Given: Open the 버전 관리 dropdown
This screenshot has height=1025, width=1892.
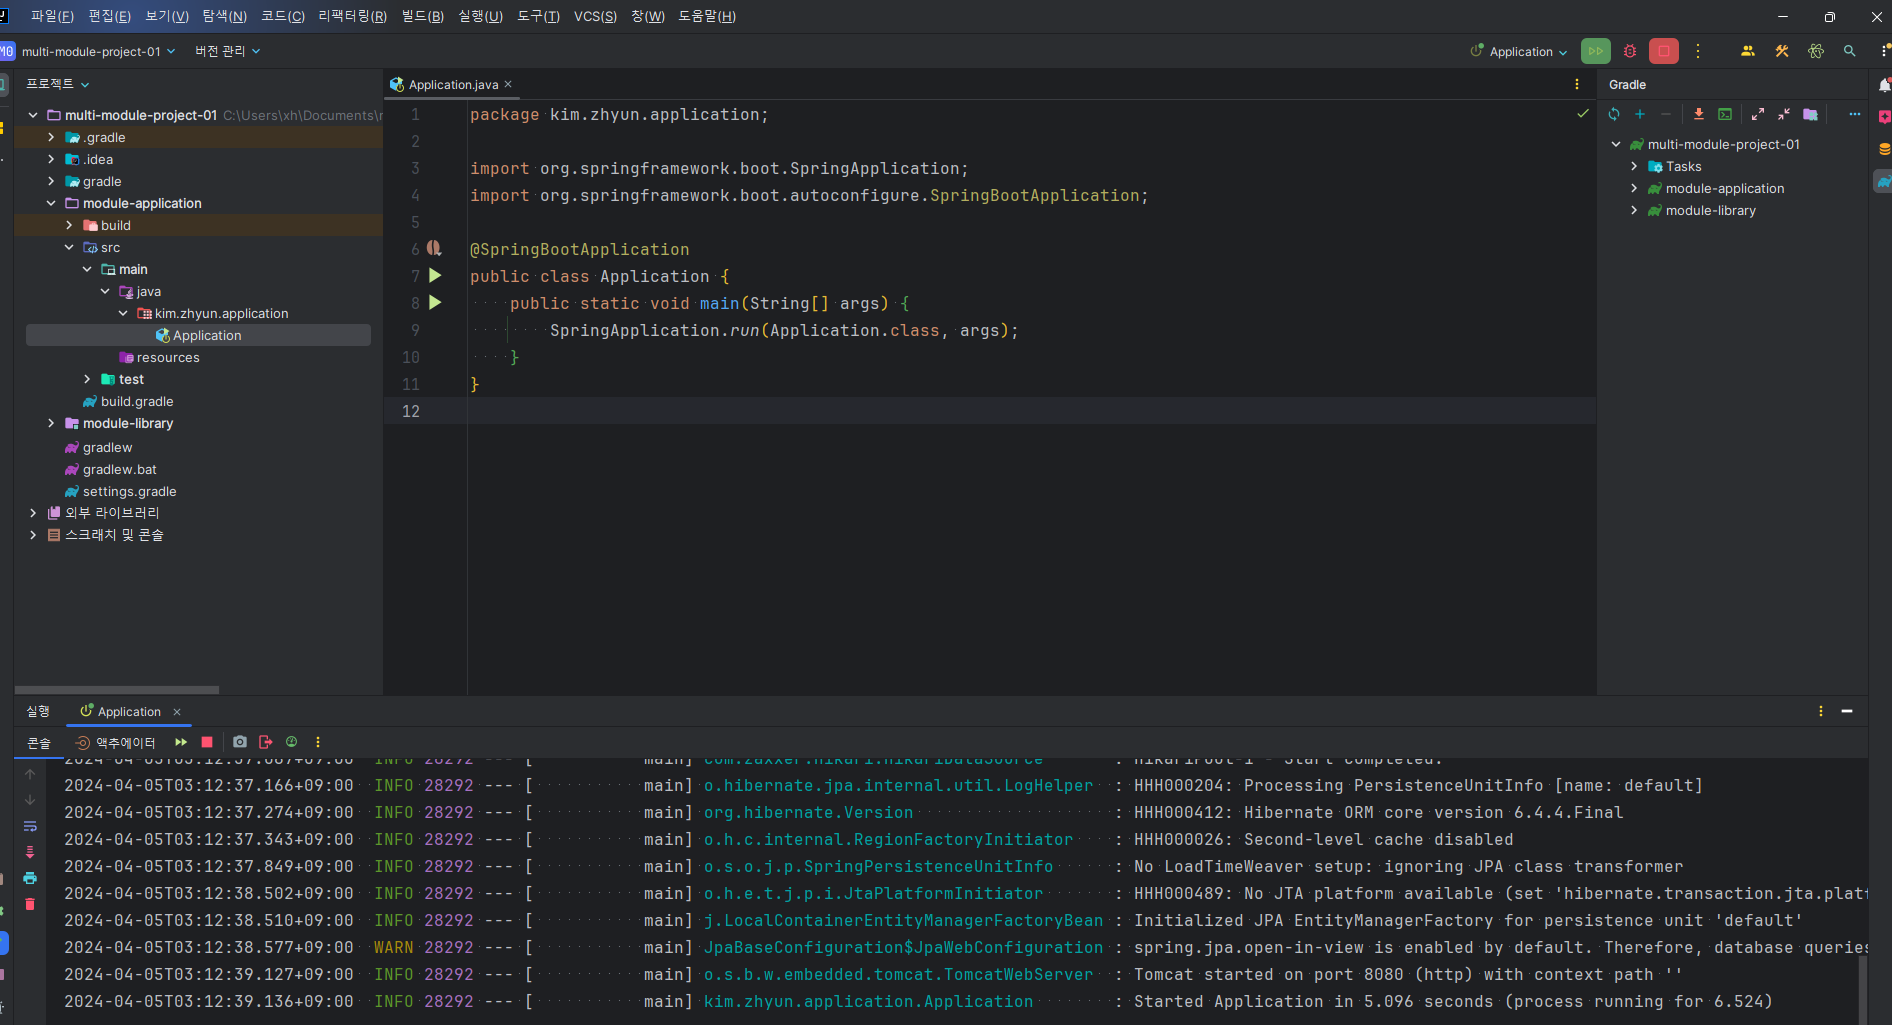Looking at the screenshot, I should pyautogui.click(x=227, y=51).
